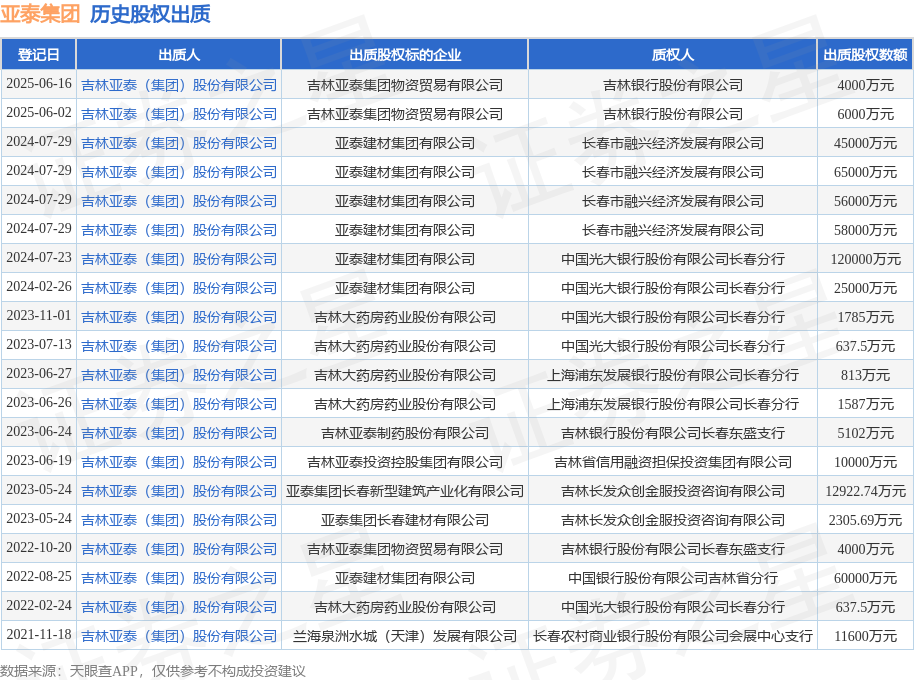Open the 出质人 link in the 2023-06-26 row

(179, 404)
